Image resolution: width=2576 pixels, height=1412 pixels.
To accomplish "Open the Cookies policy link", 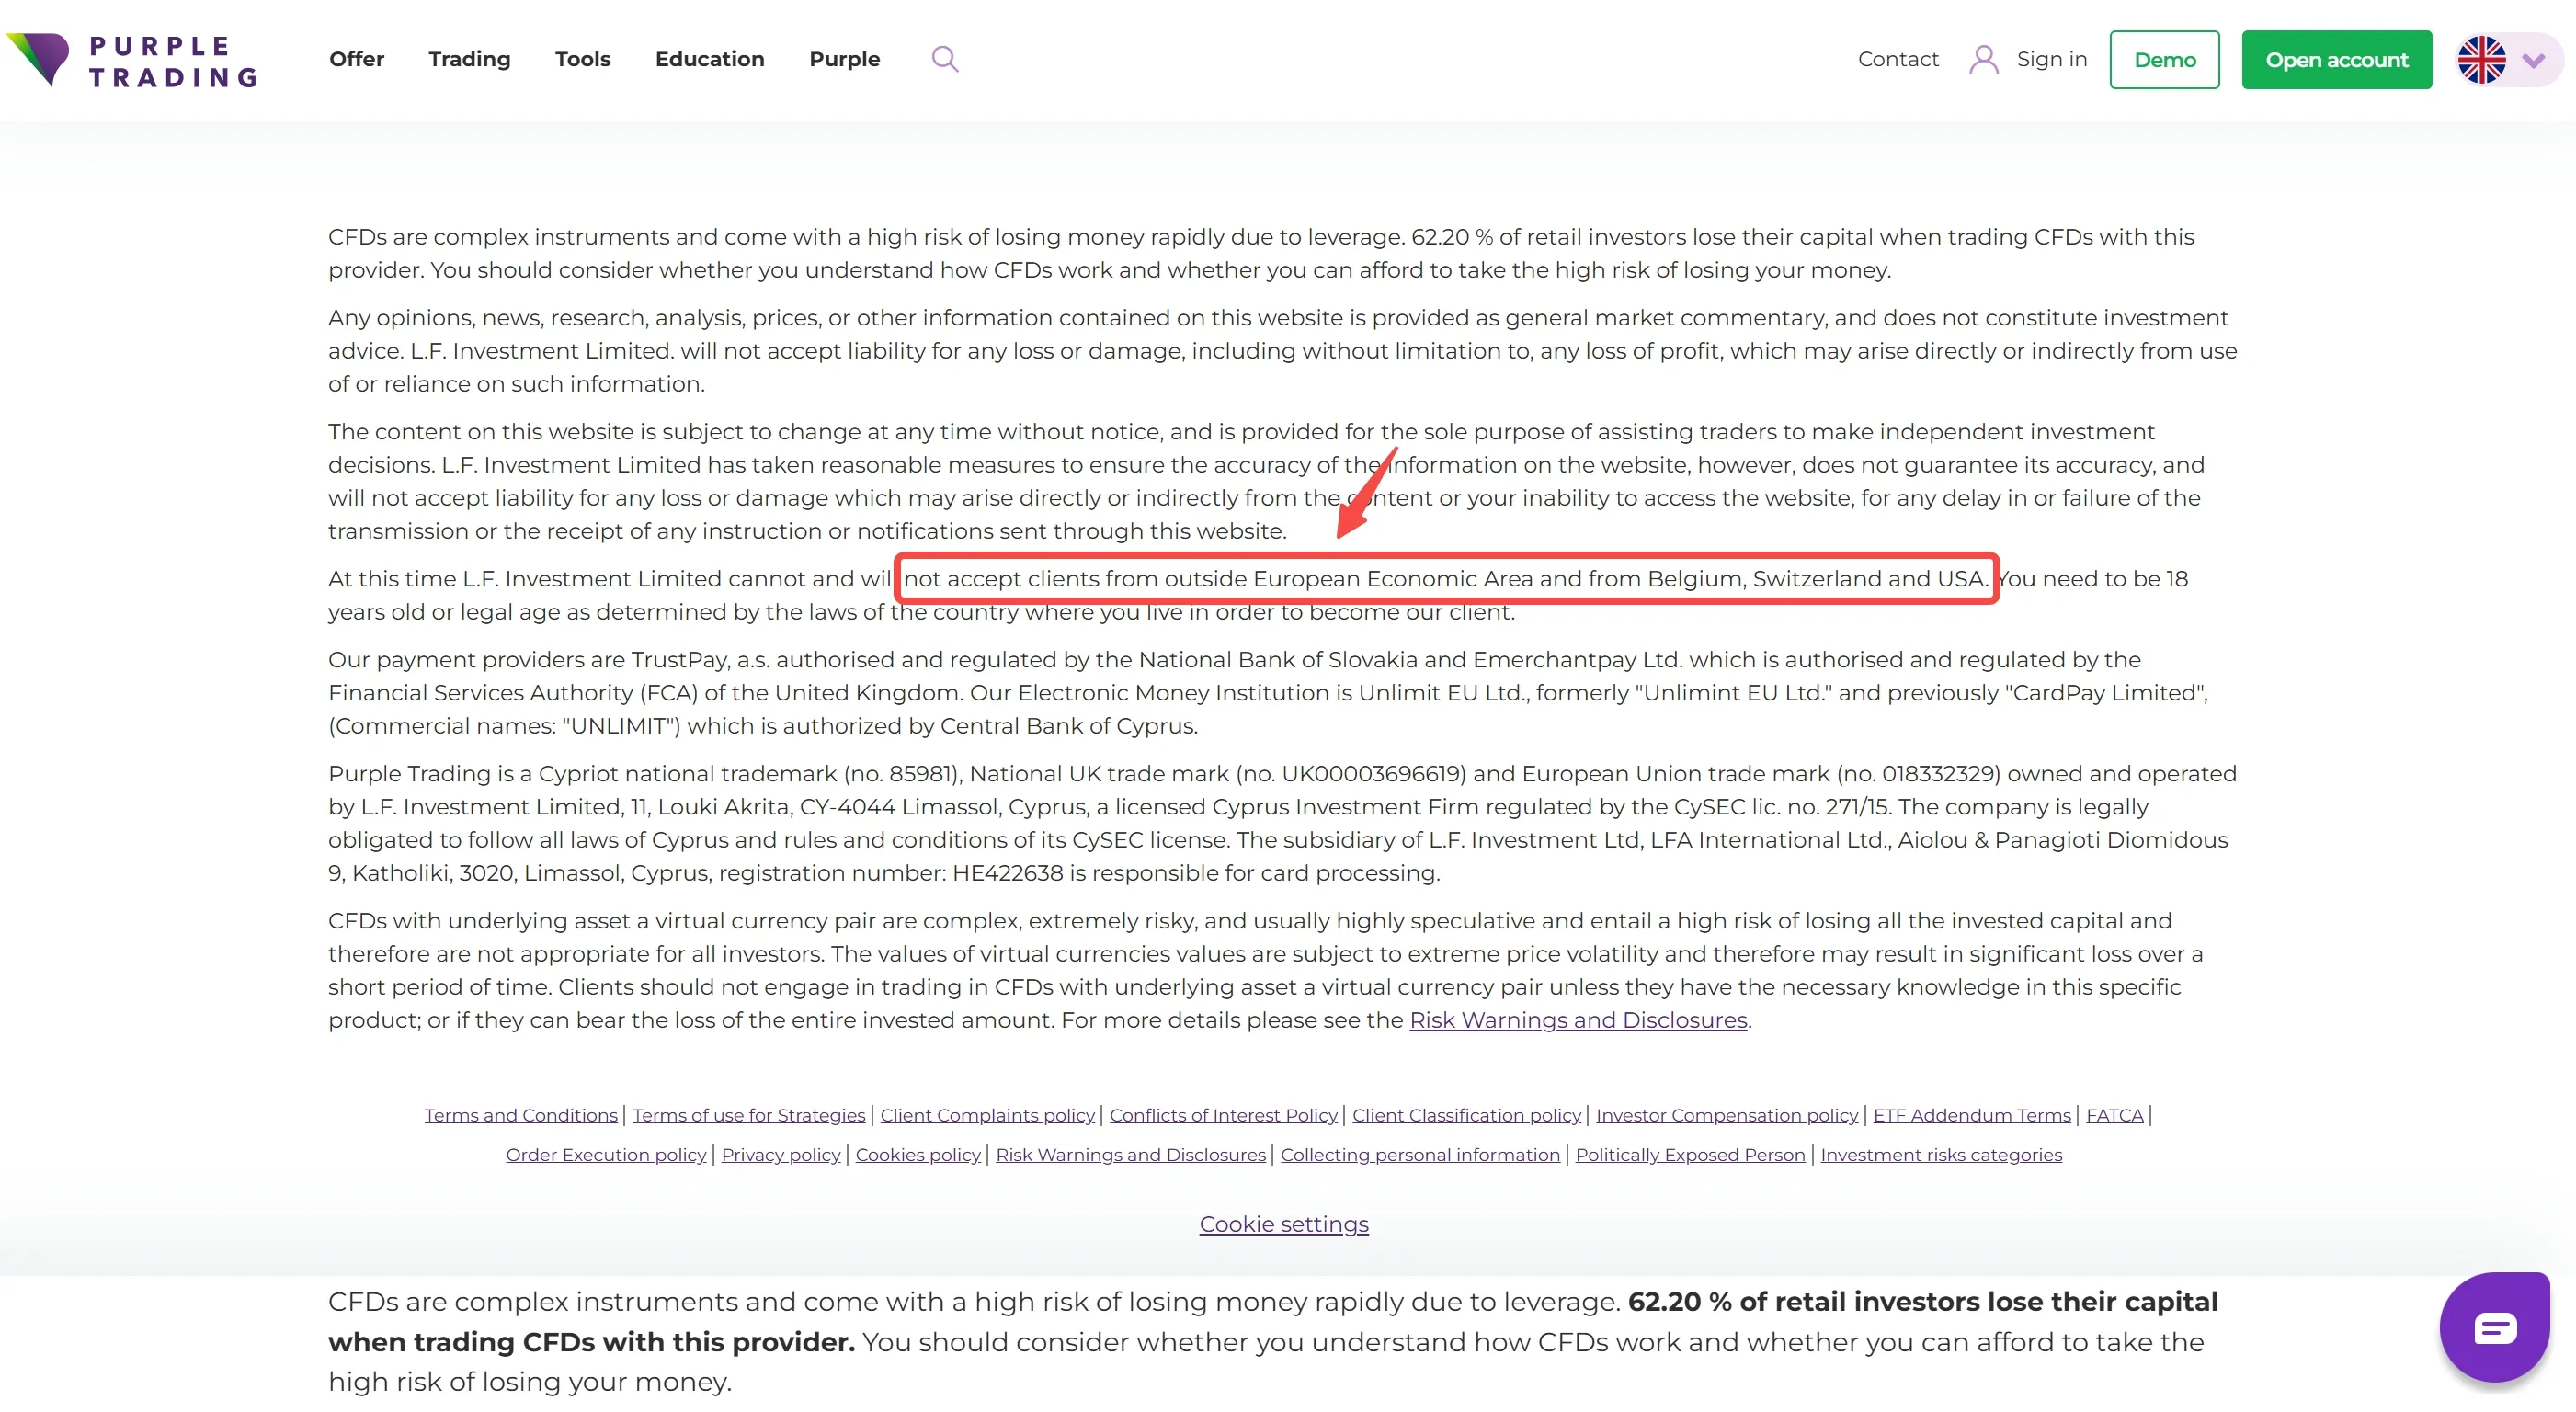I will (x=918, y=1155).
